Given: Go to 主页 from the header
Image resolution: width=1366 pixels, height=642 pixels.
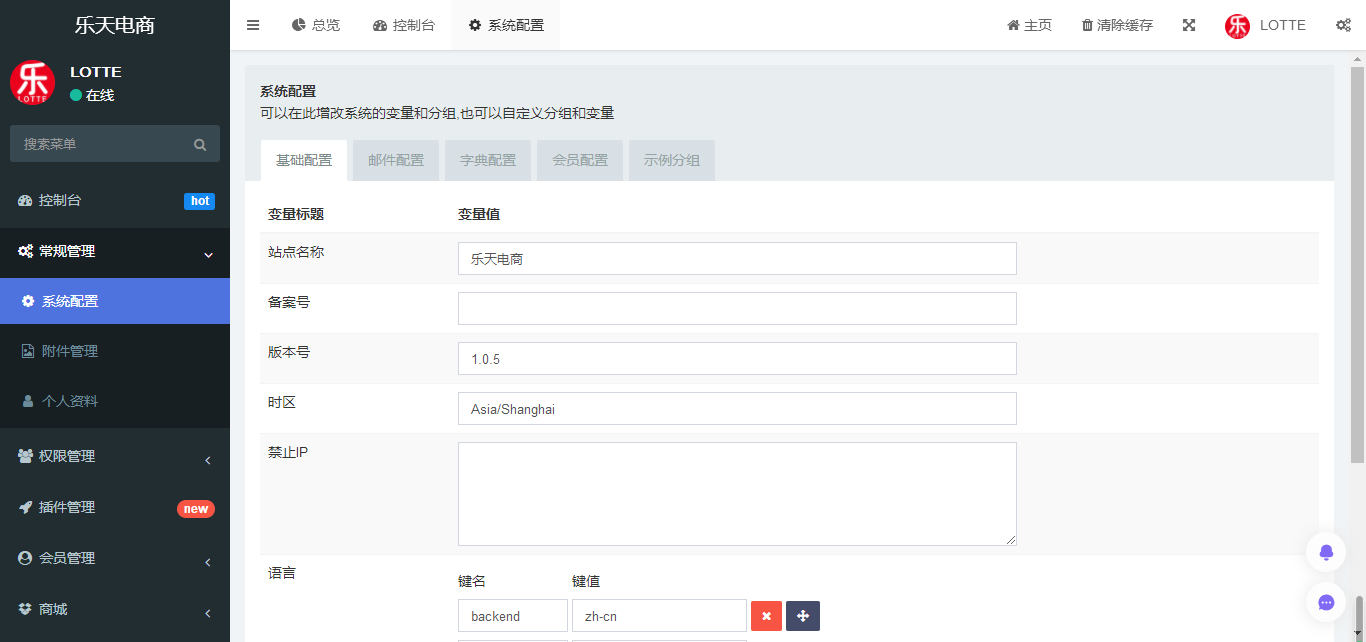Looking at the screenshot, I should point(1029,25).
